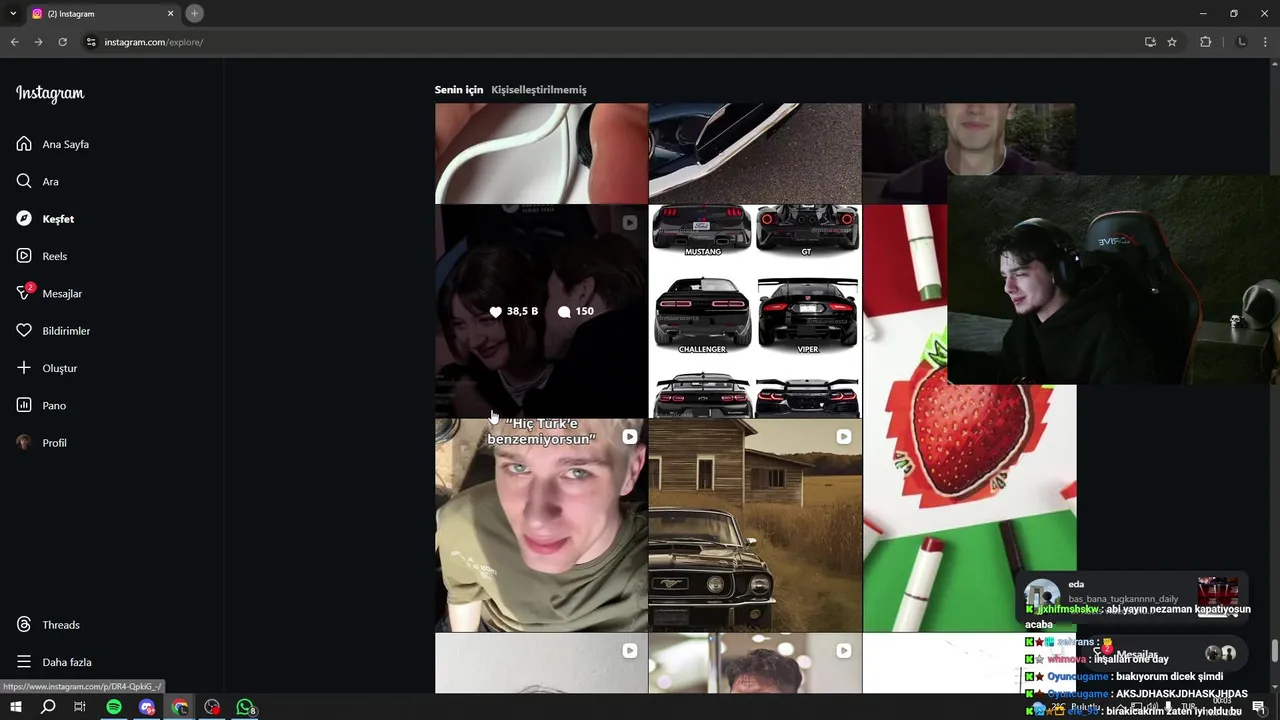Open the Pano dashboard icon
The height and width of the screenshot is (720, 1280).
click(x=24, y=405)
